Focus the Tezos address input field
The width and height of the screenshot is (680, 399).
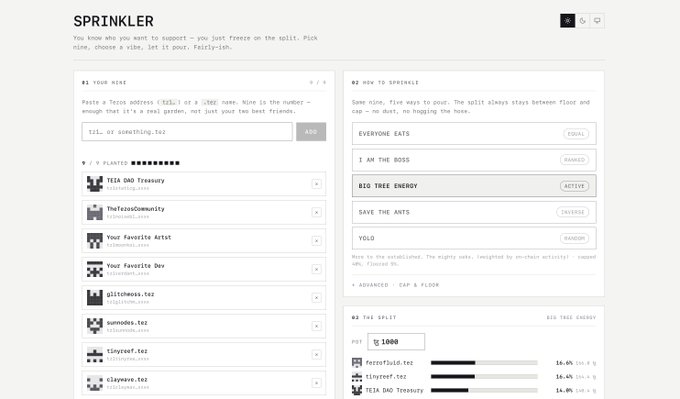pos(187,131)
